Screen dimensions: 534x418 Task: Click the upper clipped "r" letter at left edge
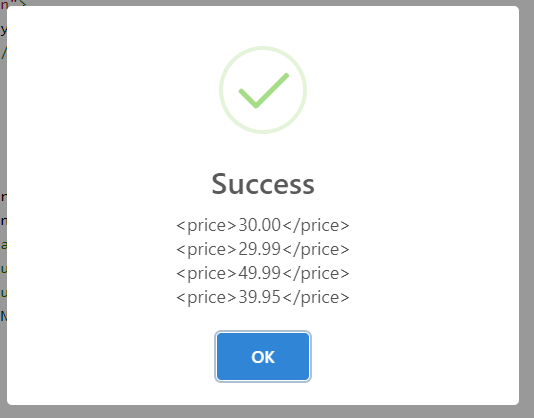(3, 197)
